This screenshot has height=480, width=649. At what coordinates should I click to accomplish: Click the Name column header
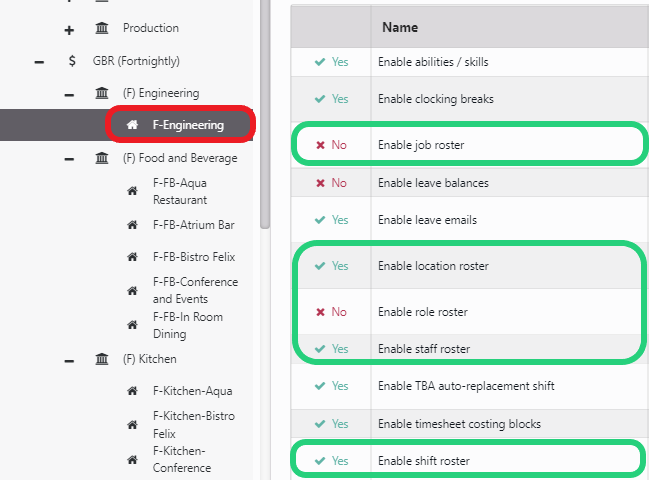(x=400, y=27)
